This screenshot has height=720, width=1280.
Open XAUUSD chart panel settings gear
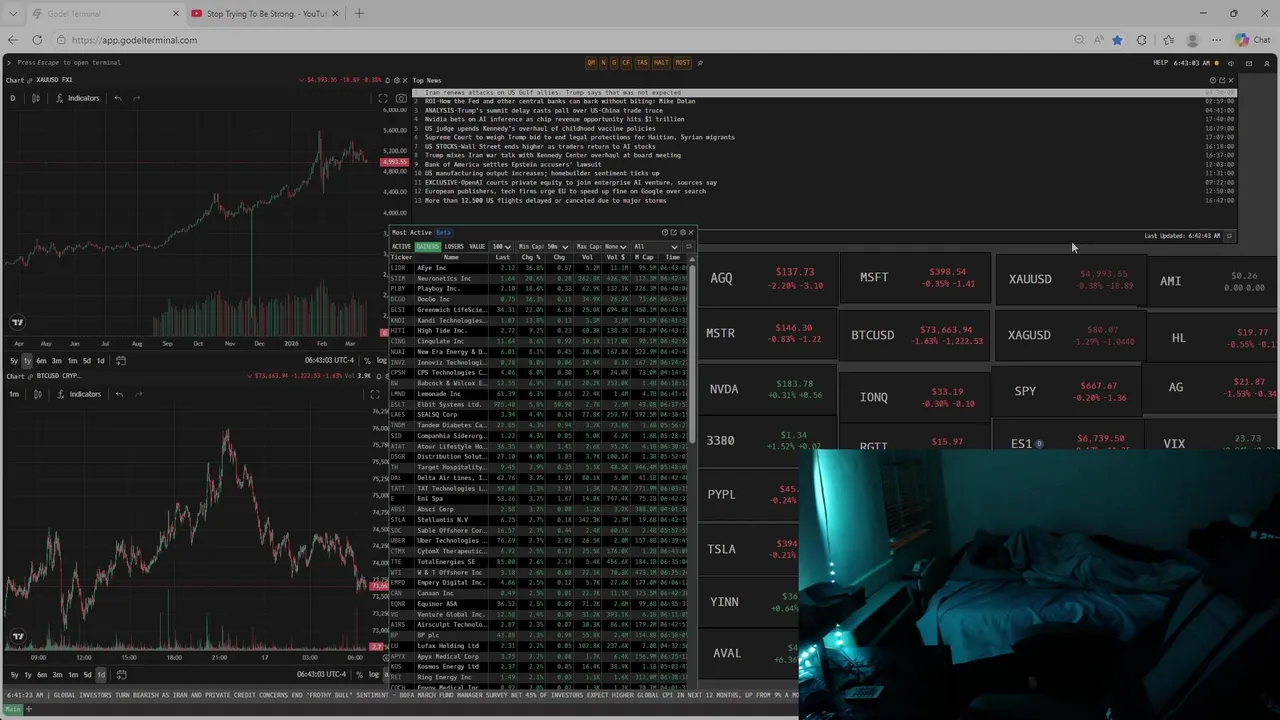pos(397,80)
